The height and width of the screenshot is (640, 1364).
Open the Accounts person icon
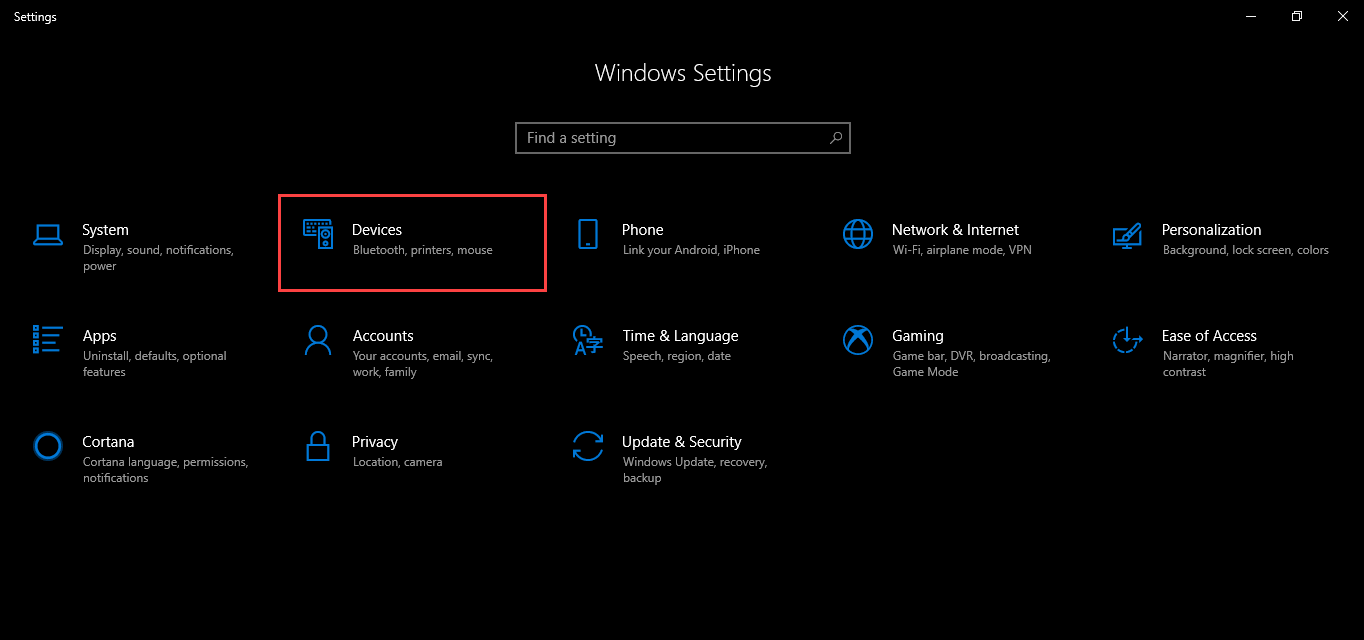[x=318, y=340]
